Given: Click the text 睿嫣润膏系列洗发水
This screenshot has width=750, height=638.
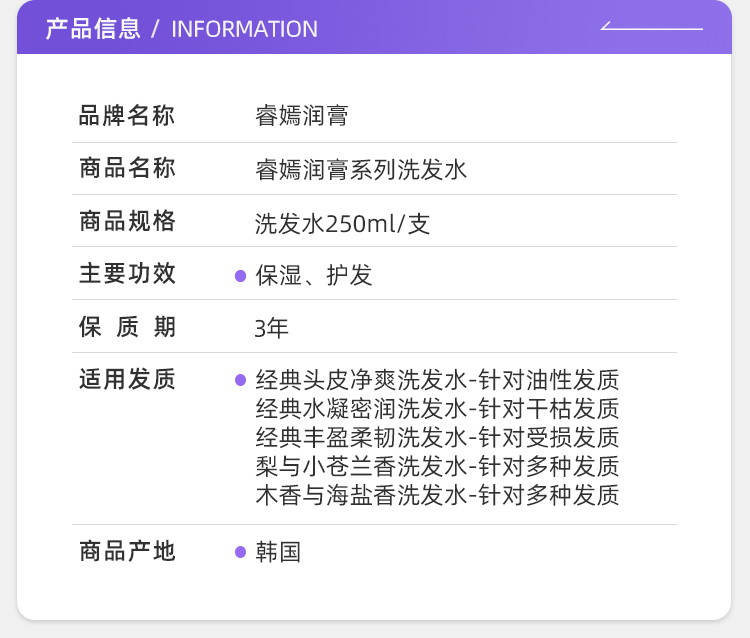Looking at the screenshot, I should (x=361, y=169).
